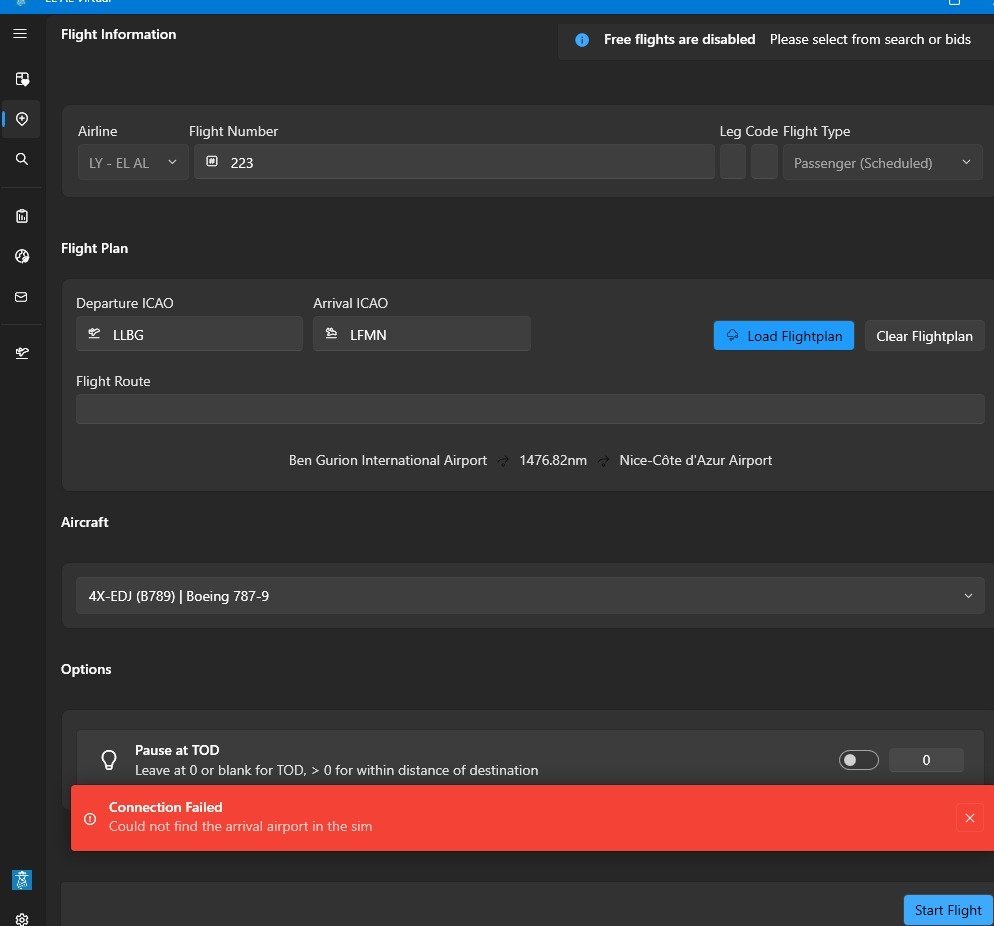Click the Pause at TOD distance field

[x=926, y=760]
